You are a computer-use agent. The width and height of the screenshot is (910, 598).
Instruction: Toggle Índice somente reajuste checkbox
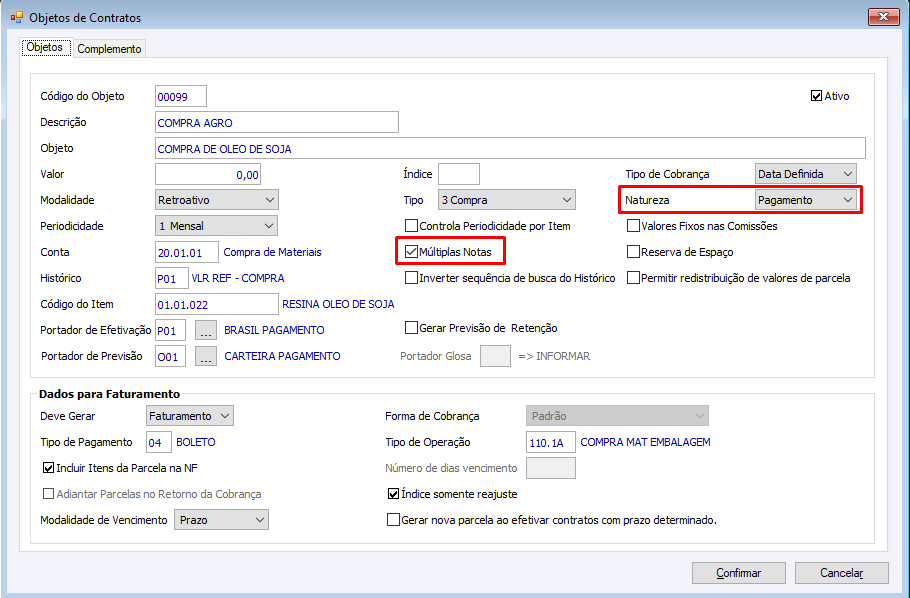(393, 493)
